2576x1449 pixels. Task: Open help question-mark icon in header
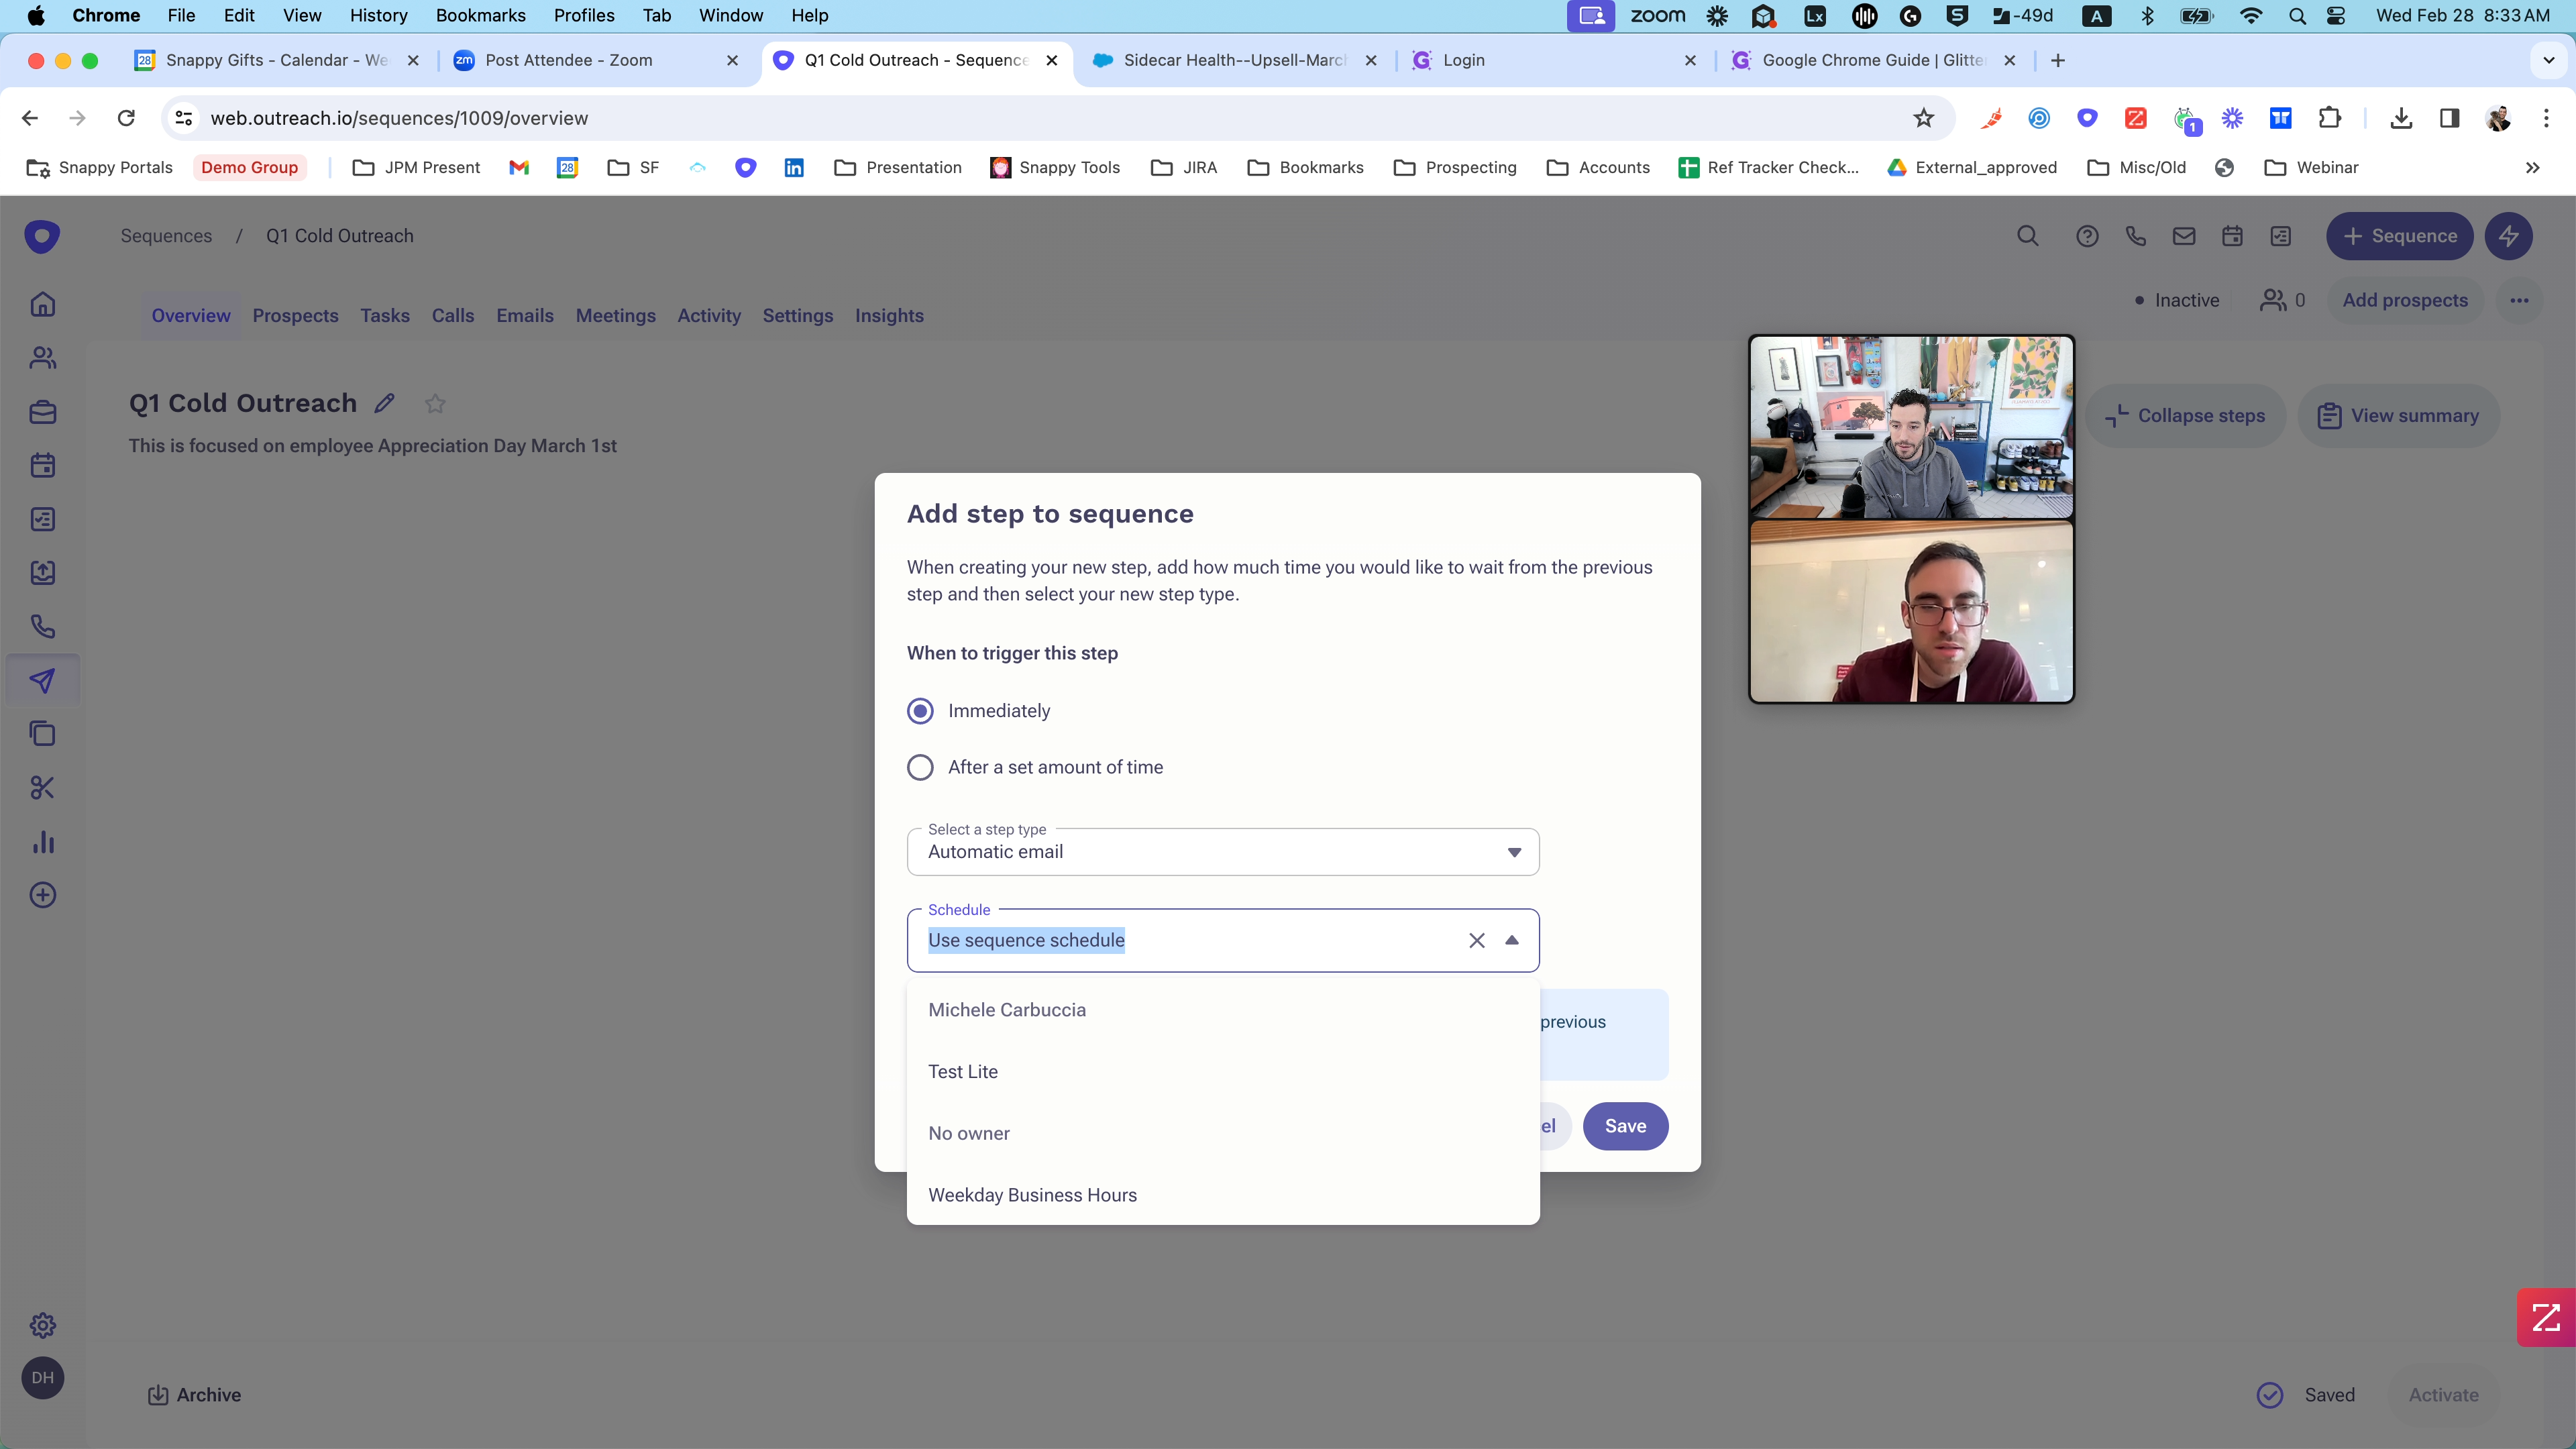pos(2087,236)
